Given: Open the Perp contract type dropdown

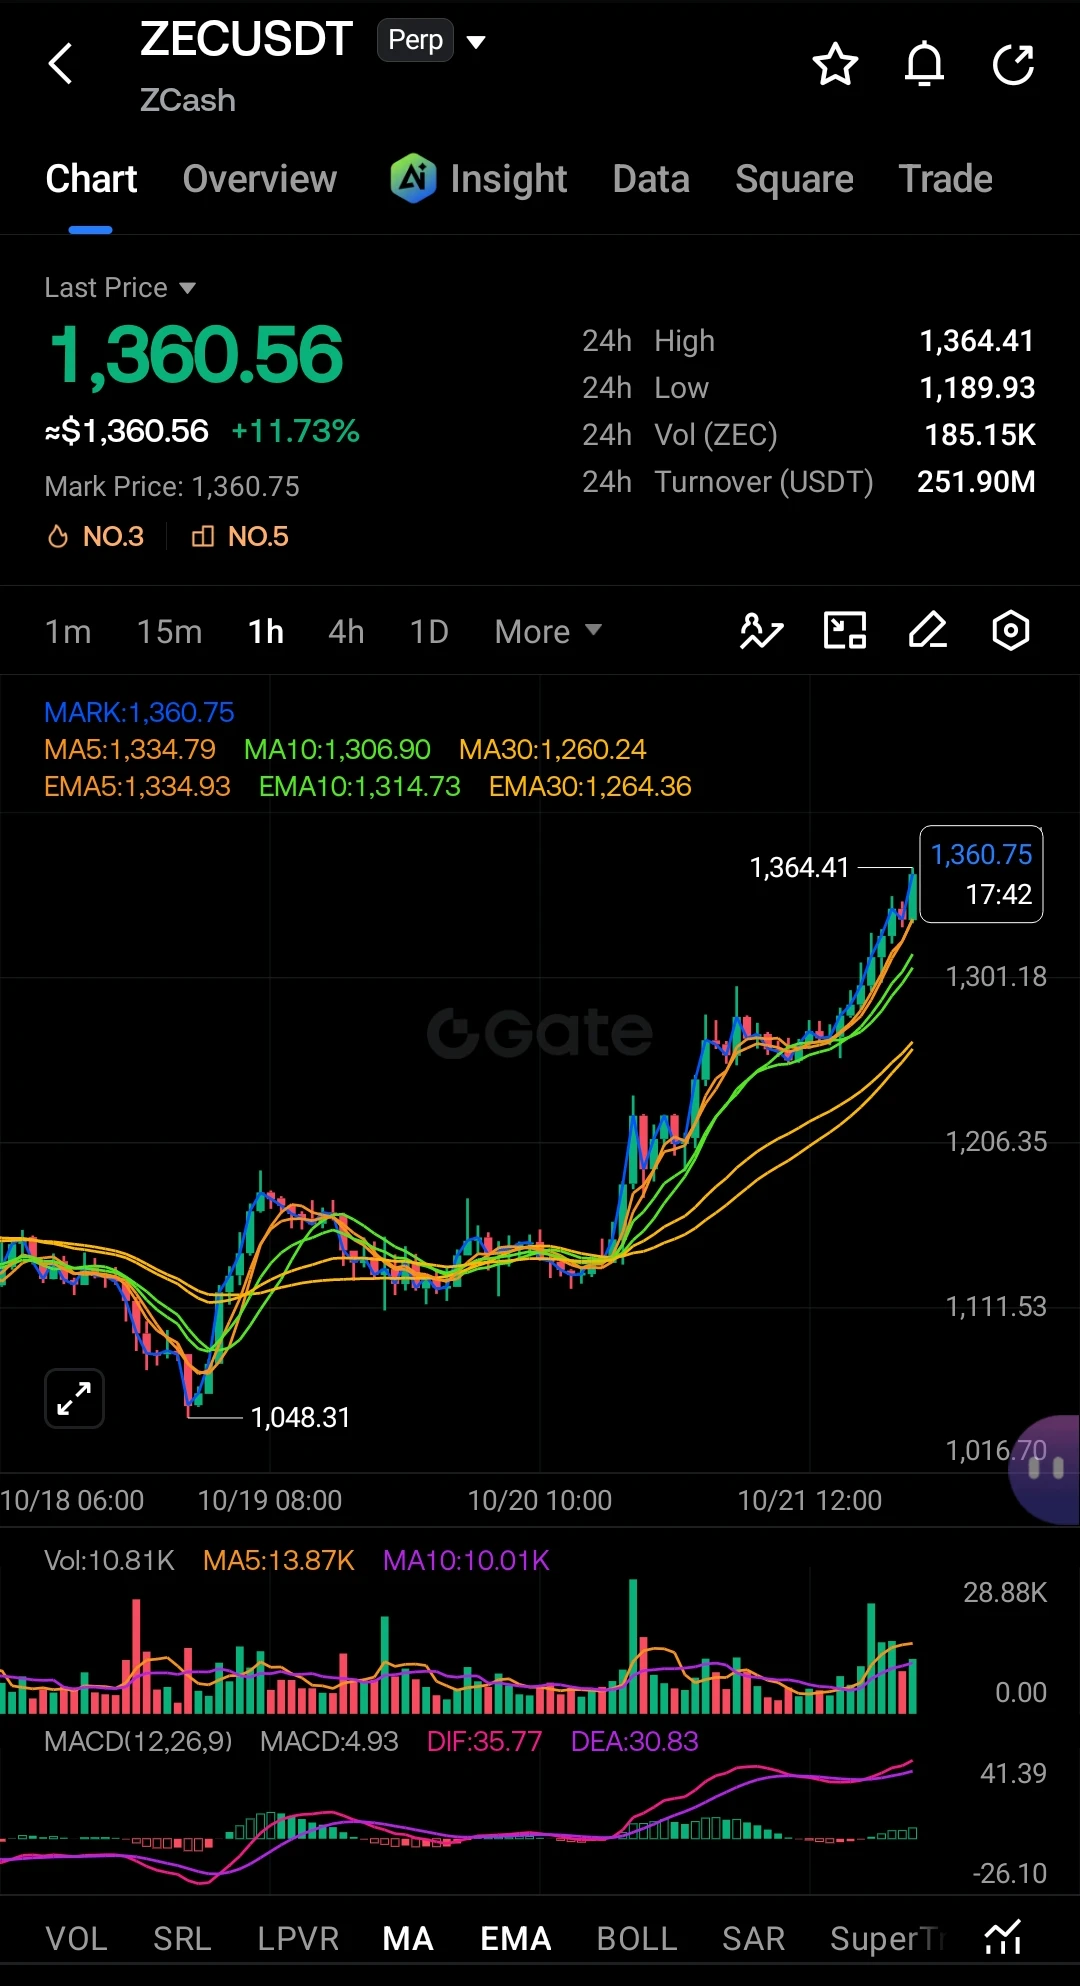Looking at the screenshot, I should pos(432,41).
